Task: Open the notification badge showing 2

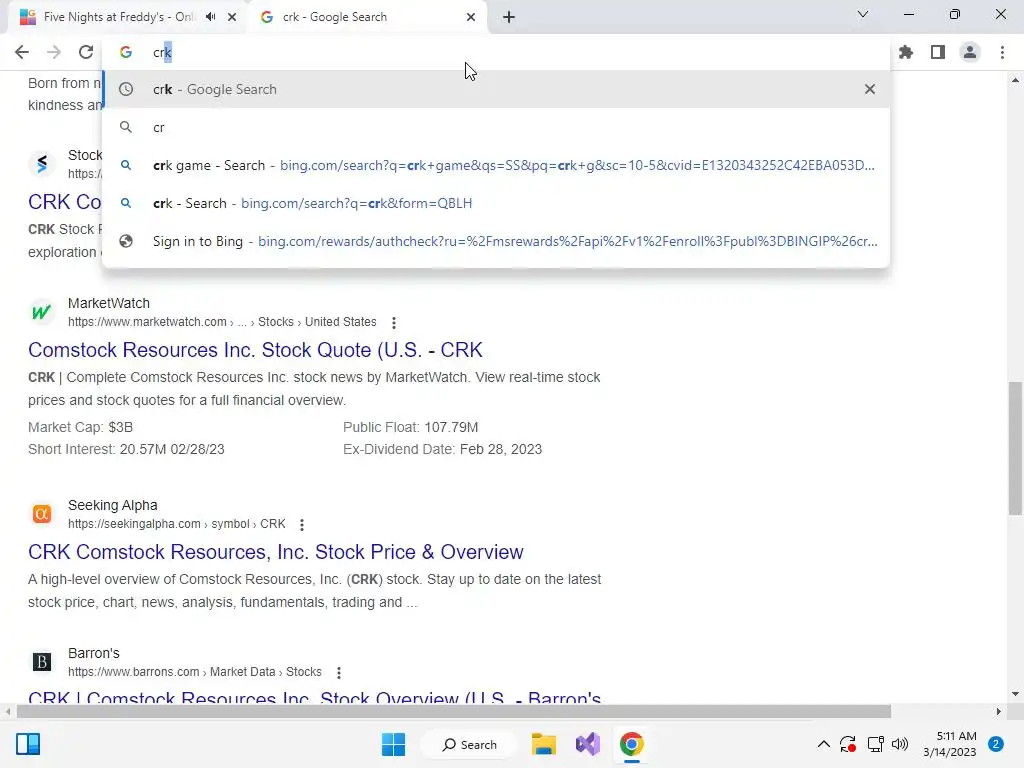Action: coord(996,744)
